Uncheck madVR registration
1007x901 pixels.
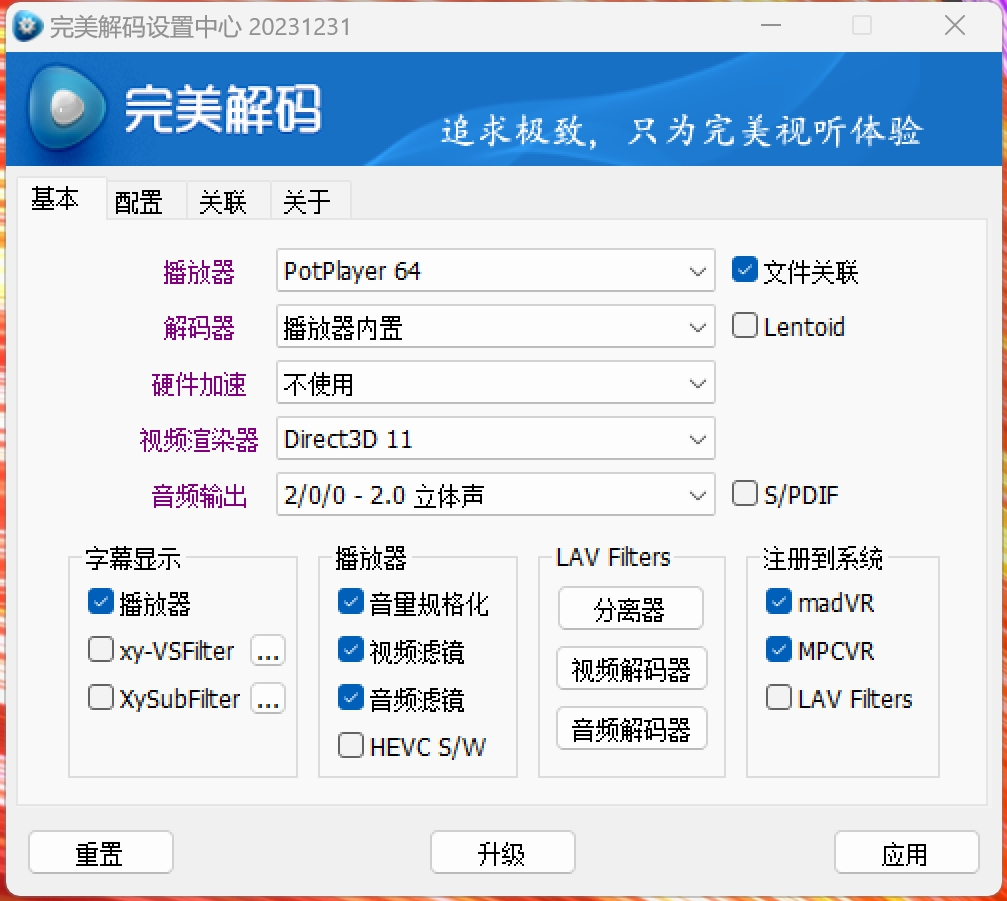click(779, 602)
